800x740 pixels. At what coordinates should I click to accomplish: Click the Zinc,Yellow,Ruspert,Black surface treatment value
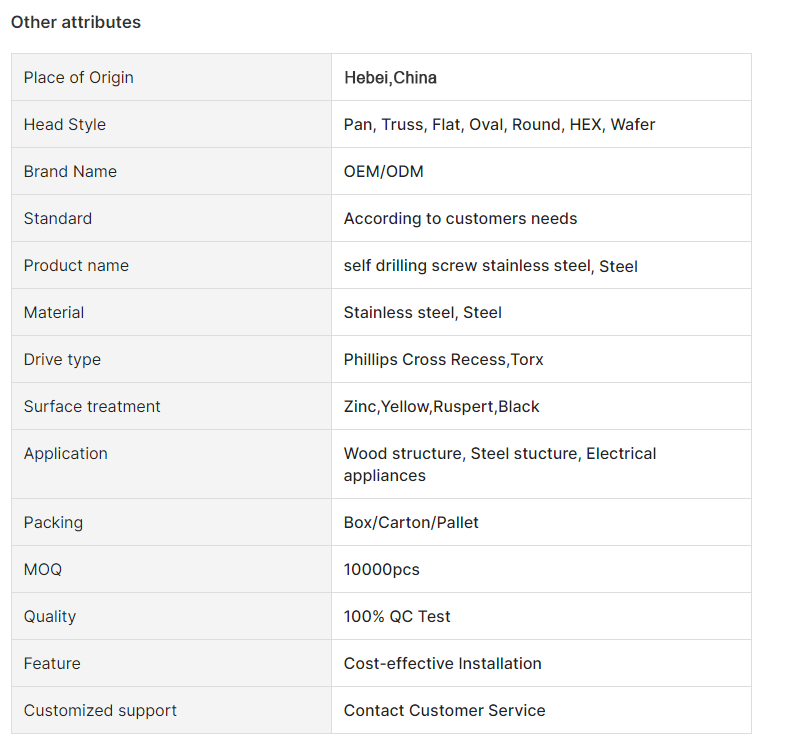[x=441, y=407]
